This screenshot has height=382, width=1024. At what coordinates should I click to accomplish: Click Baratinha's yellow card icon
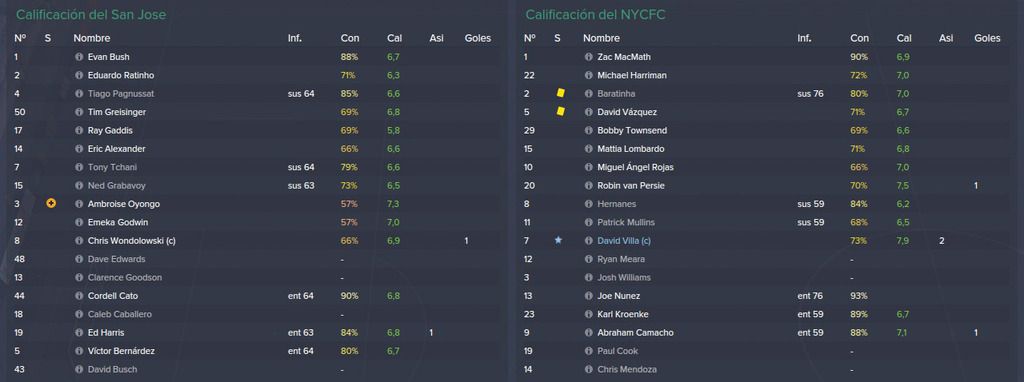coord(560,93)
